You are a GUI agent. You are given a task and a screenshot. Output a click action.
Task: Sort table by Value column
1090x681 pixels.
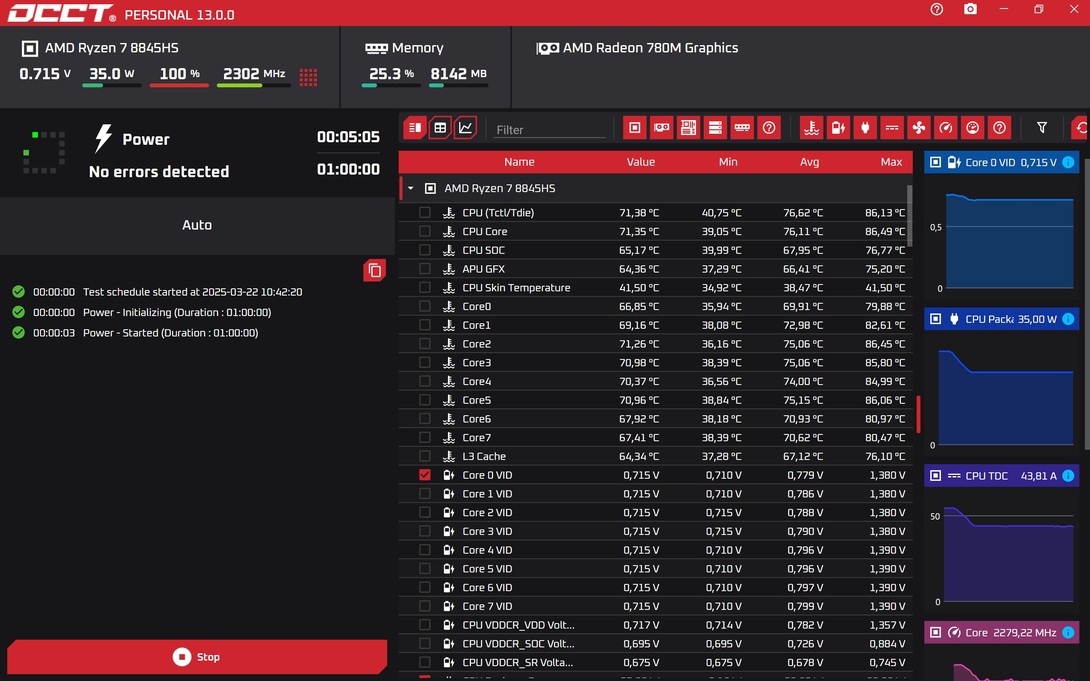tap(640, 162)
